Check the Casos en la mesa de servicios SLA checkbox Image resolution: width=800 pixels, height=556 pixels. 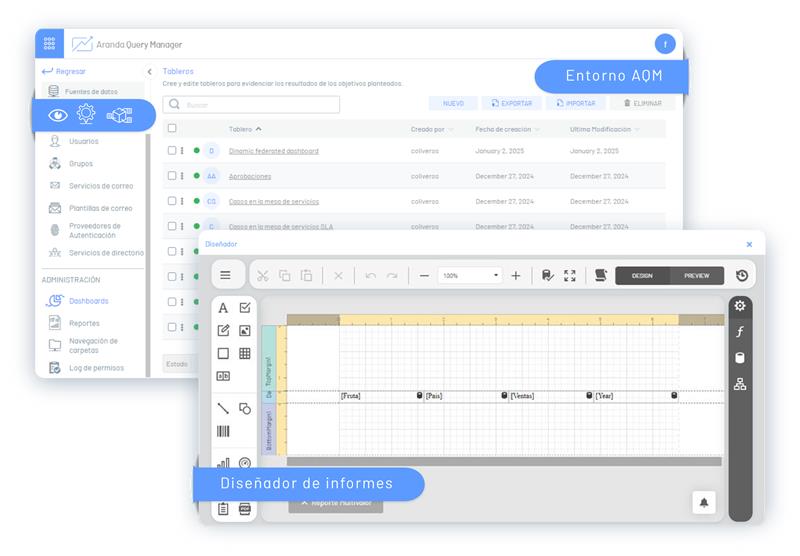(172, 226)
